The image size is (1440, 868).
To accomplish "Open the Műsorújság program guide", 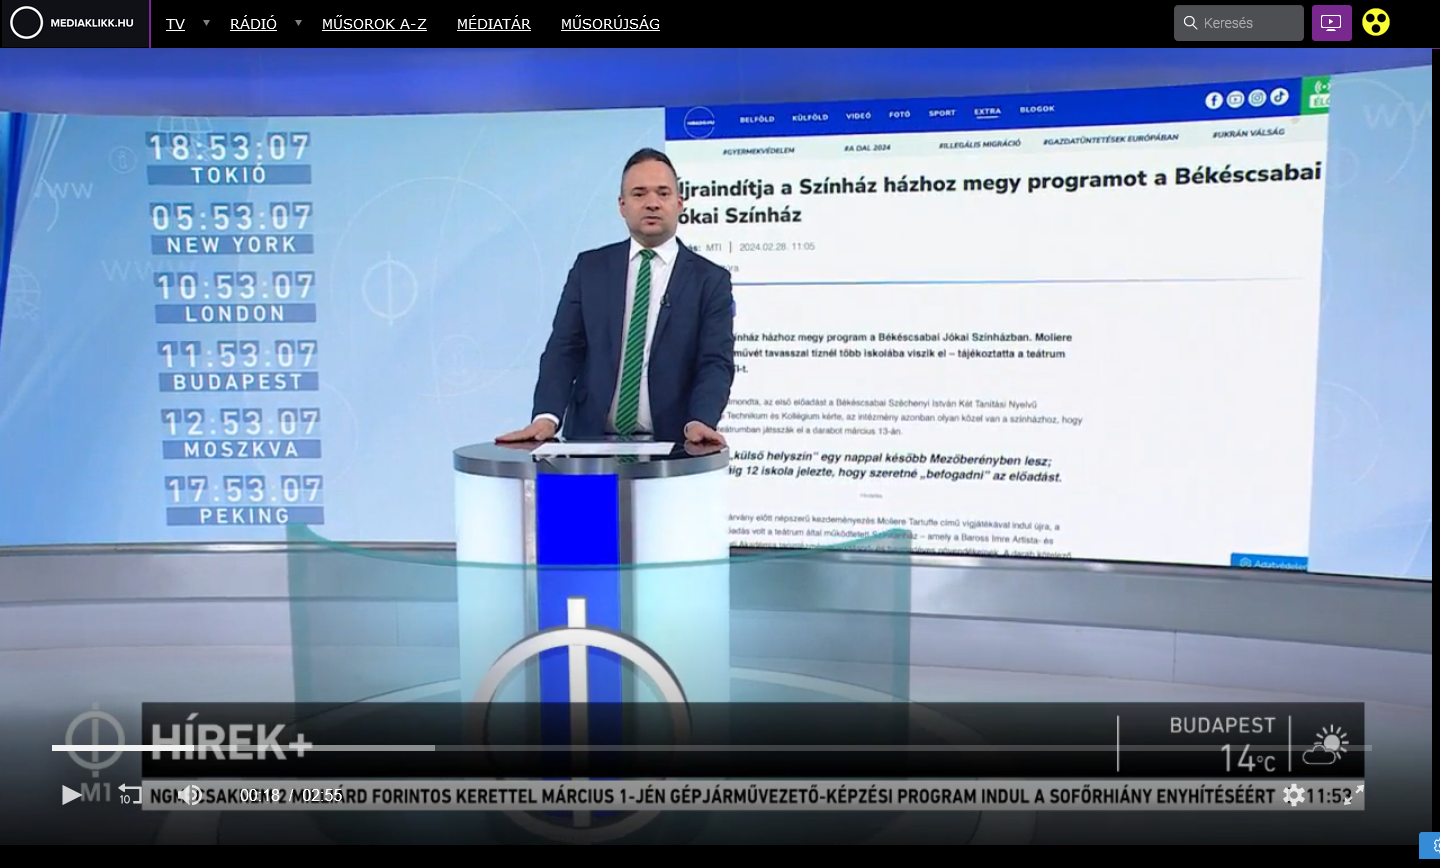I will tap(610, 24).
